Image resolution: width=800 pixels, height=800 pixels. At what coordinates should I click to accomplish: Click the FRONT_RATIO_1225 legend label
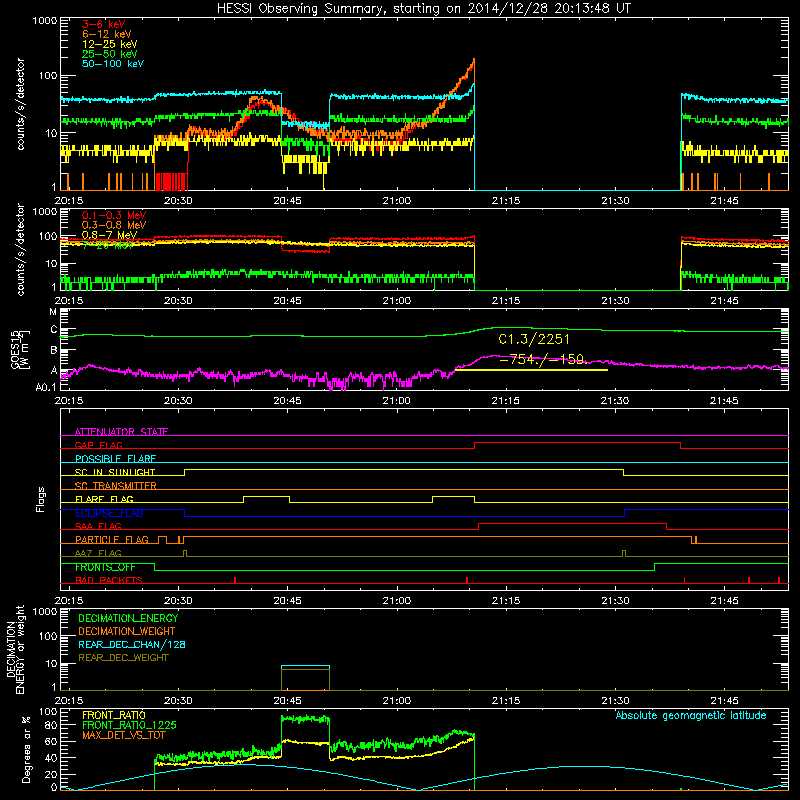[129, 725]
